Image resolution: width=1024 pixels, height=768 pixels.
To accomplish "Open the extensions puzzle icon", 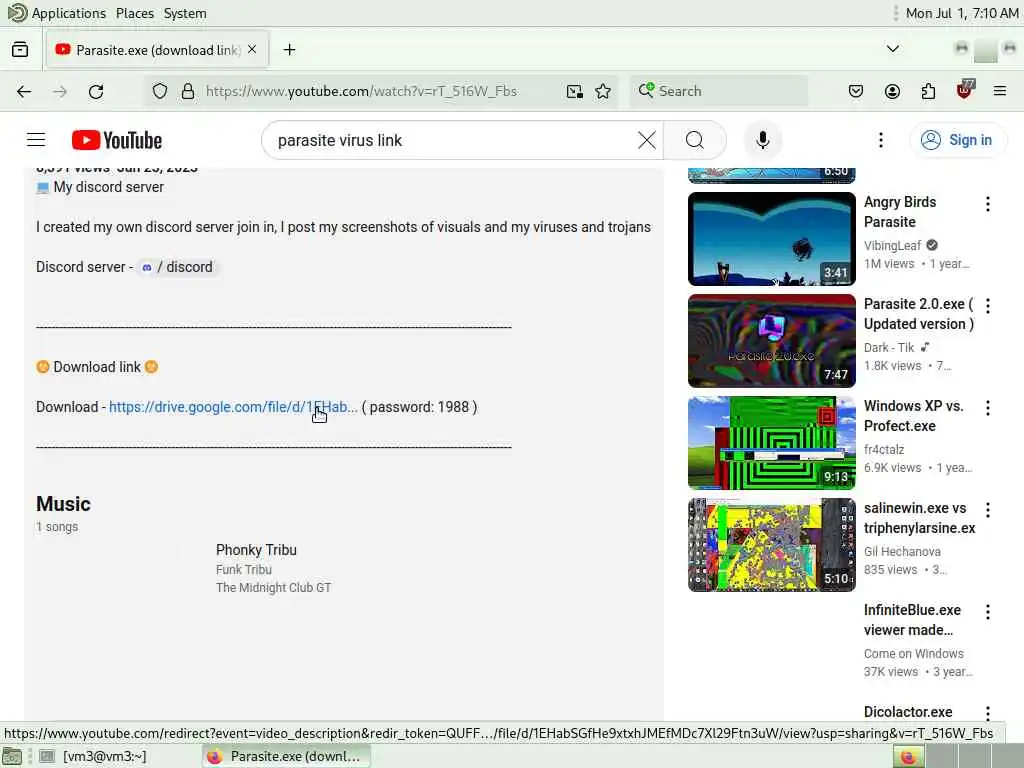I will (x=928, y=91).
